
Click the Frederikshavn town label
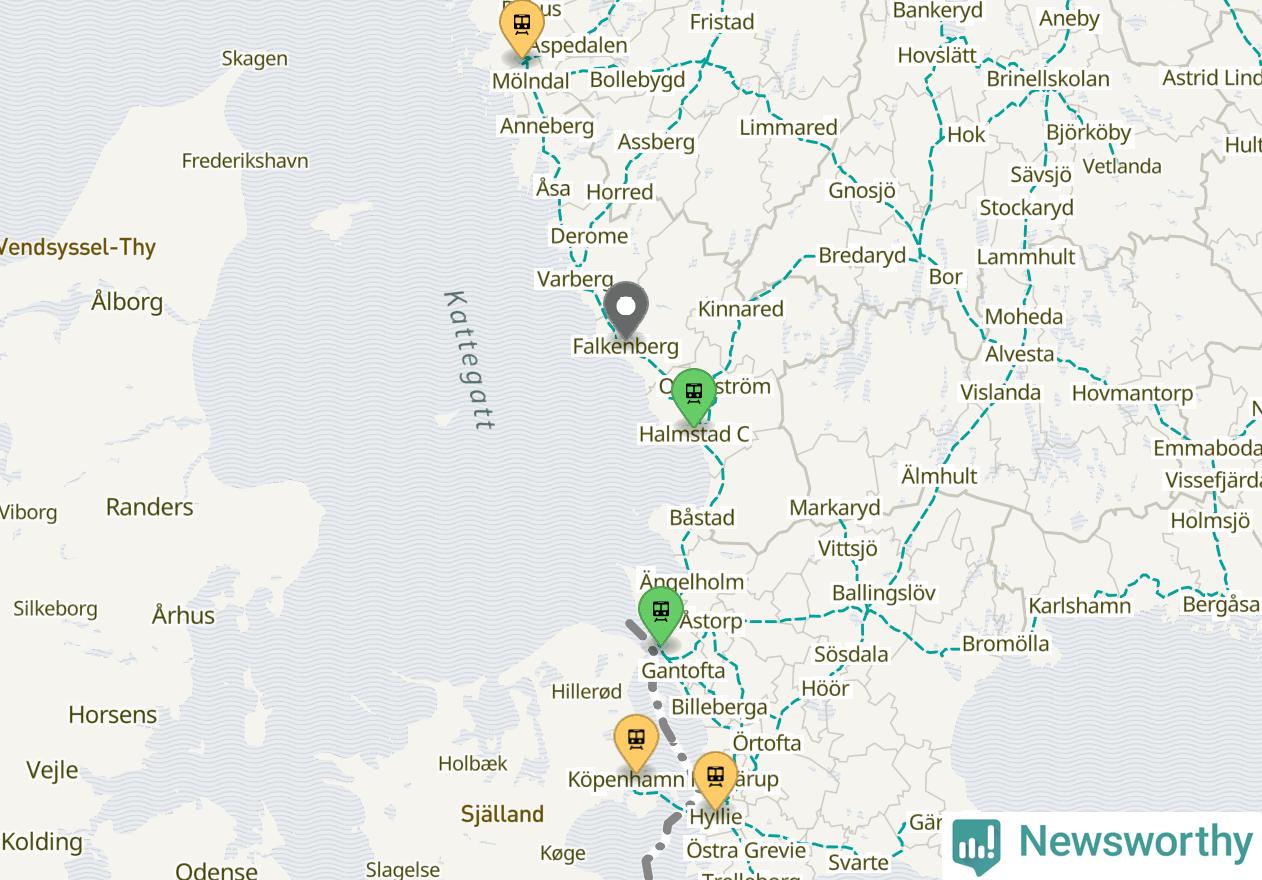(245, 160)
